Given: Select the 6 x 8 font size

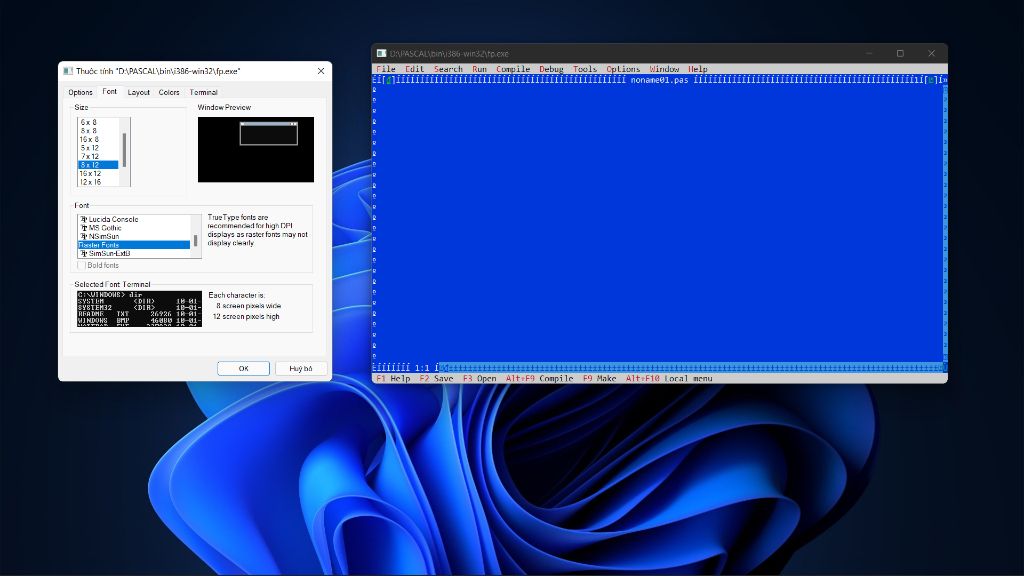Looking at the screenshot, I should coord(98,122).
